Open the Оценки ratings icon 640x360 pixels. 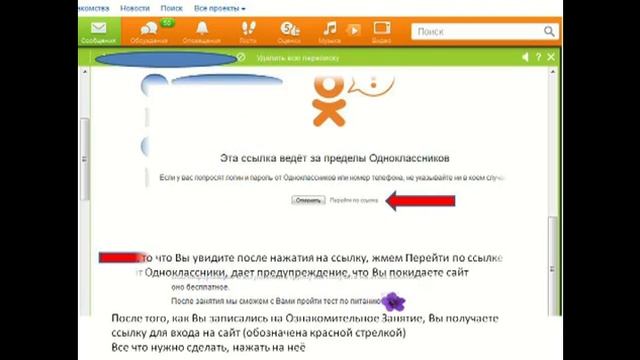point(289,32)
